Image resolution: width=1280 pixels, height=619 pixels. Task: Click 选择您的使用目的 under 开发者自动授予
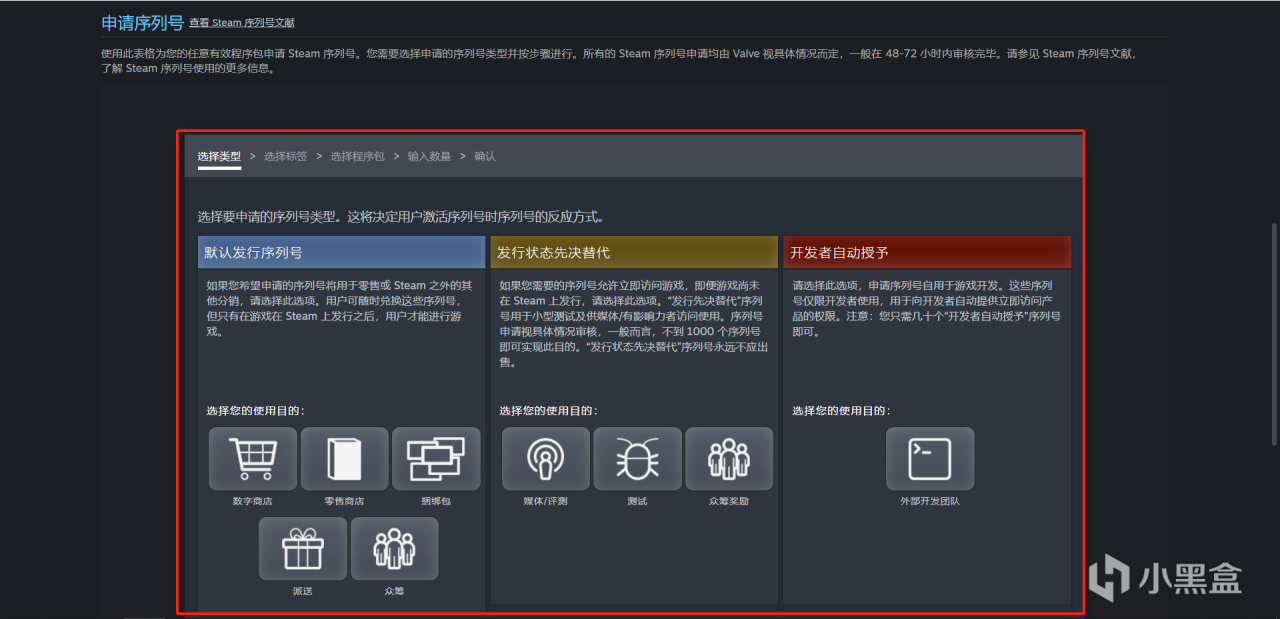pyautogui.click(x=841, y=411)
